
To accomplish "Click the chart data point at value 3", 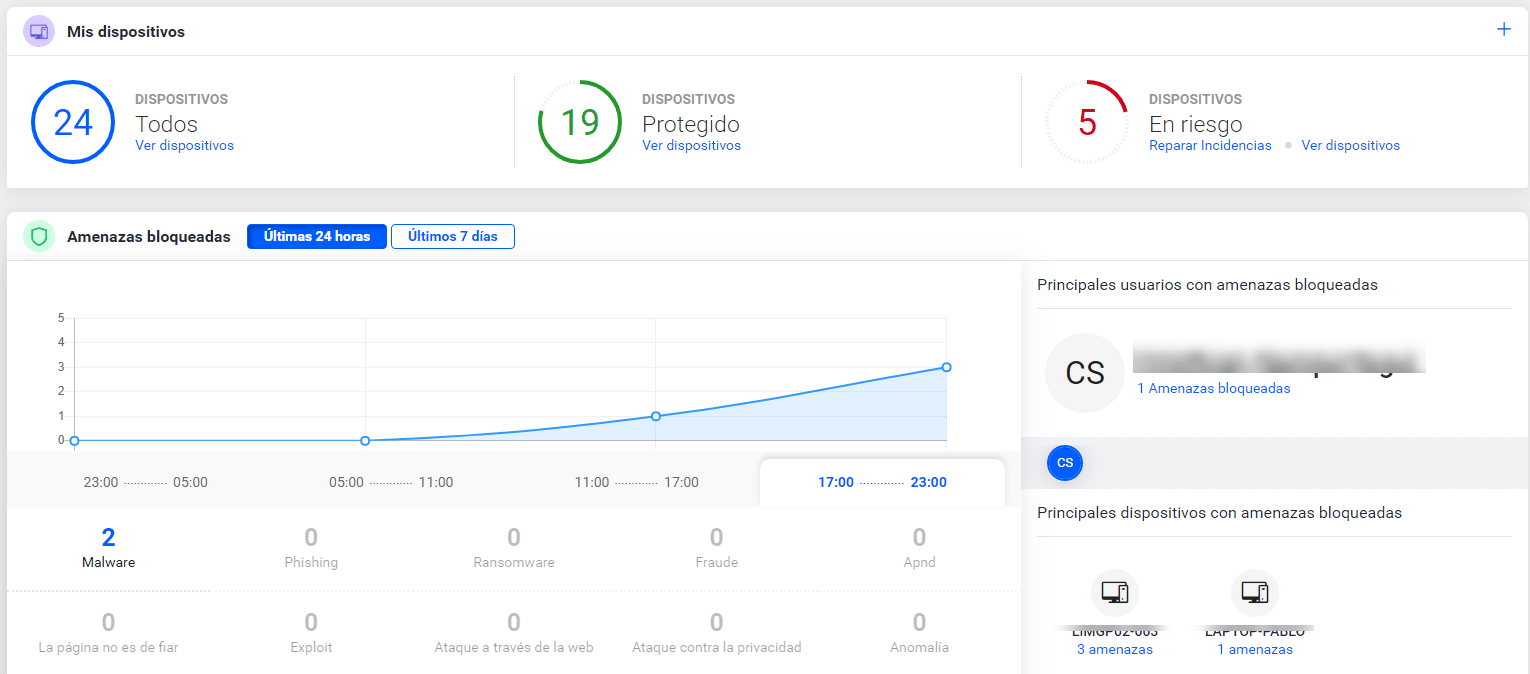I will (946, 367).
